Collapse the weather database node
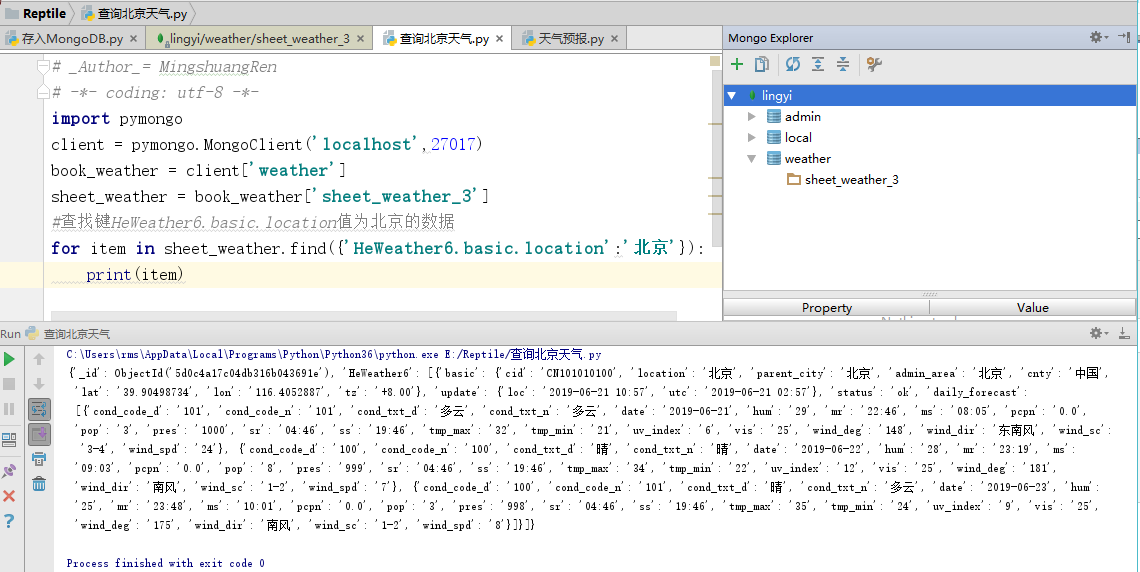 coord(752,159)
